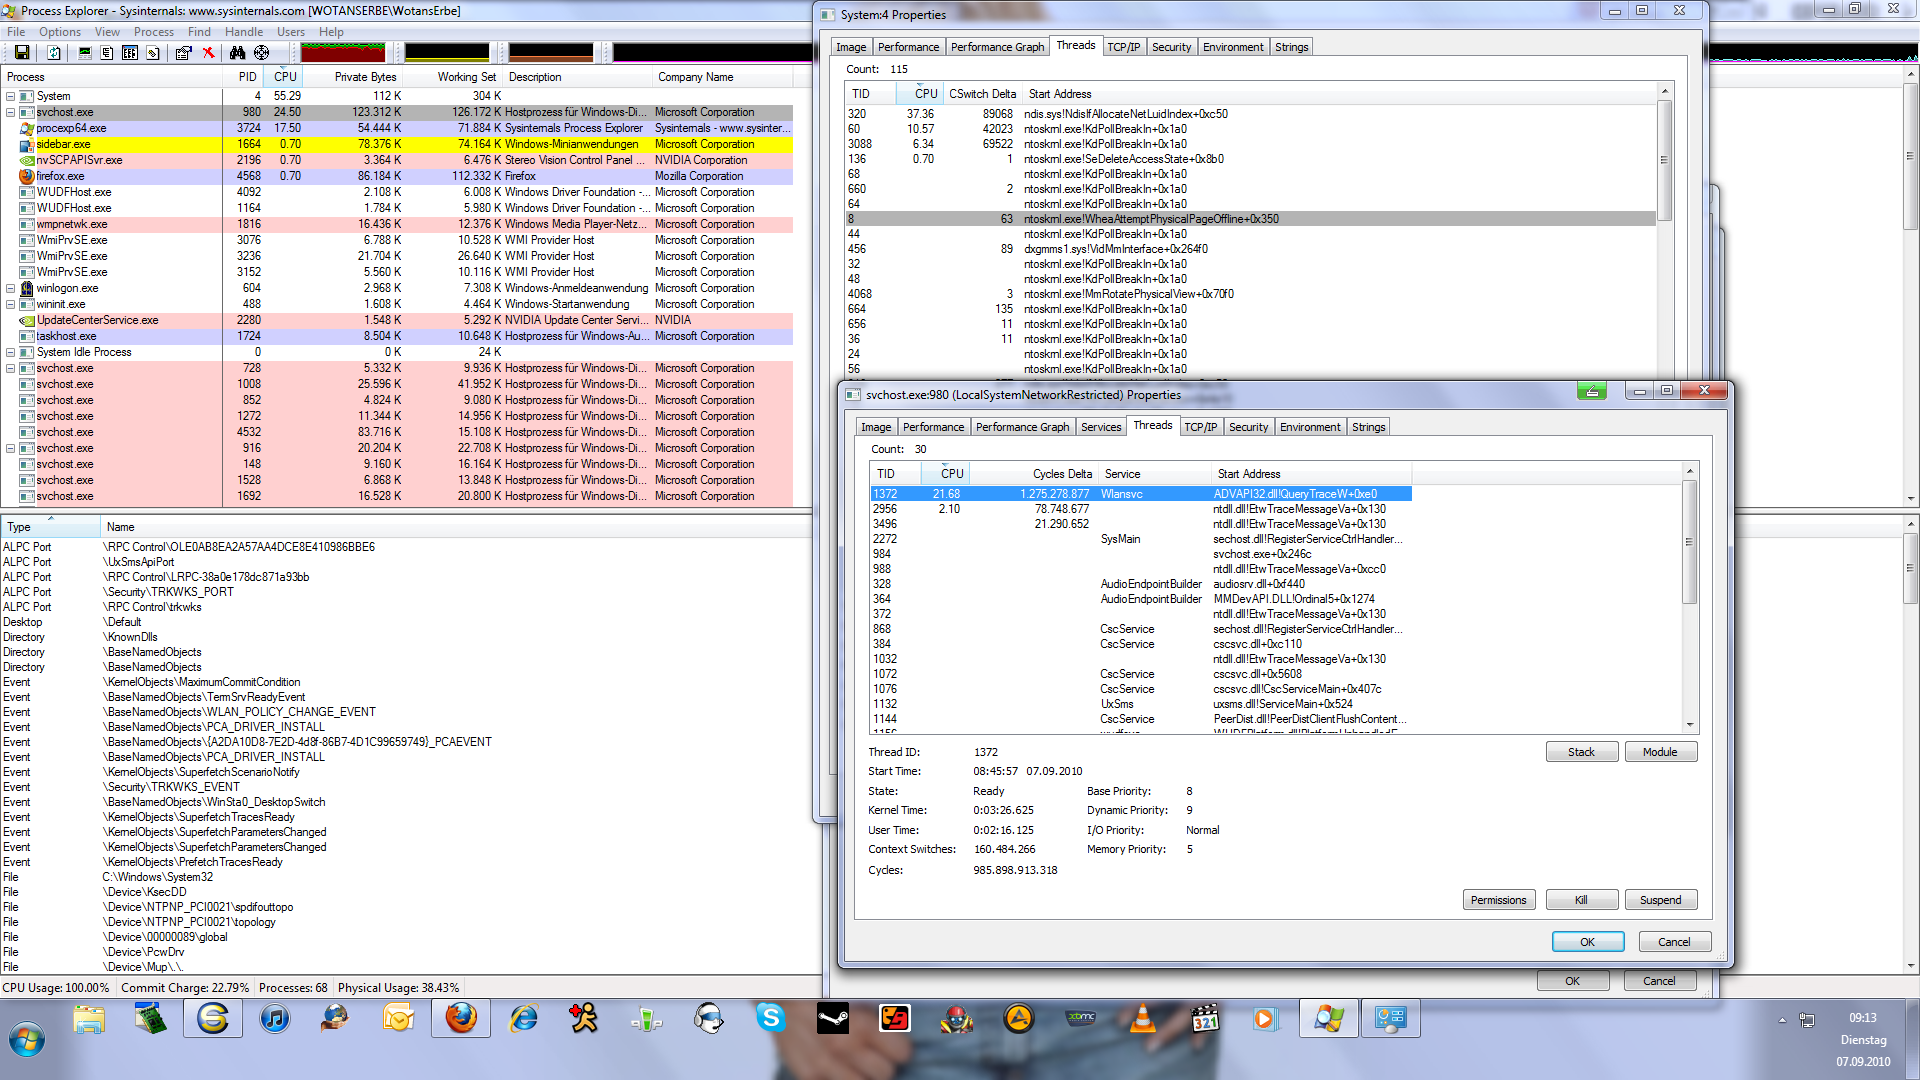1920x1080 pixels.
Task: Click the Refresh Now toolbar icon
Action: coord(54,52)
